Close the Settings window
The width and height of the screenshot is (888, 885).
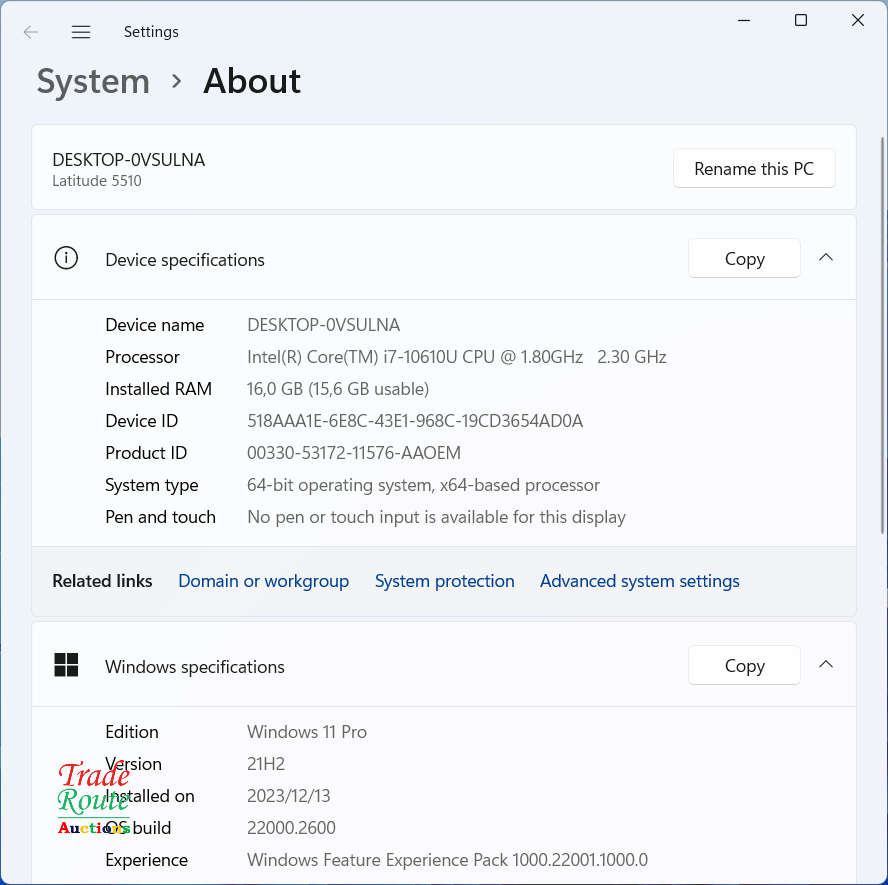pyautogui.click(x=858, y=20)
